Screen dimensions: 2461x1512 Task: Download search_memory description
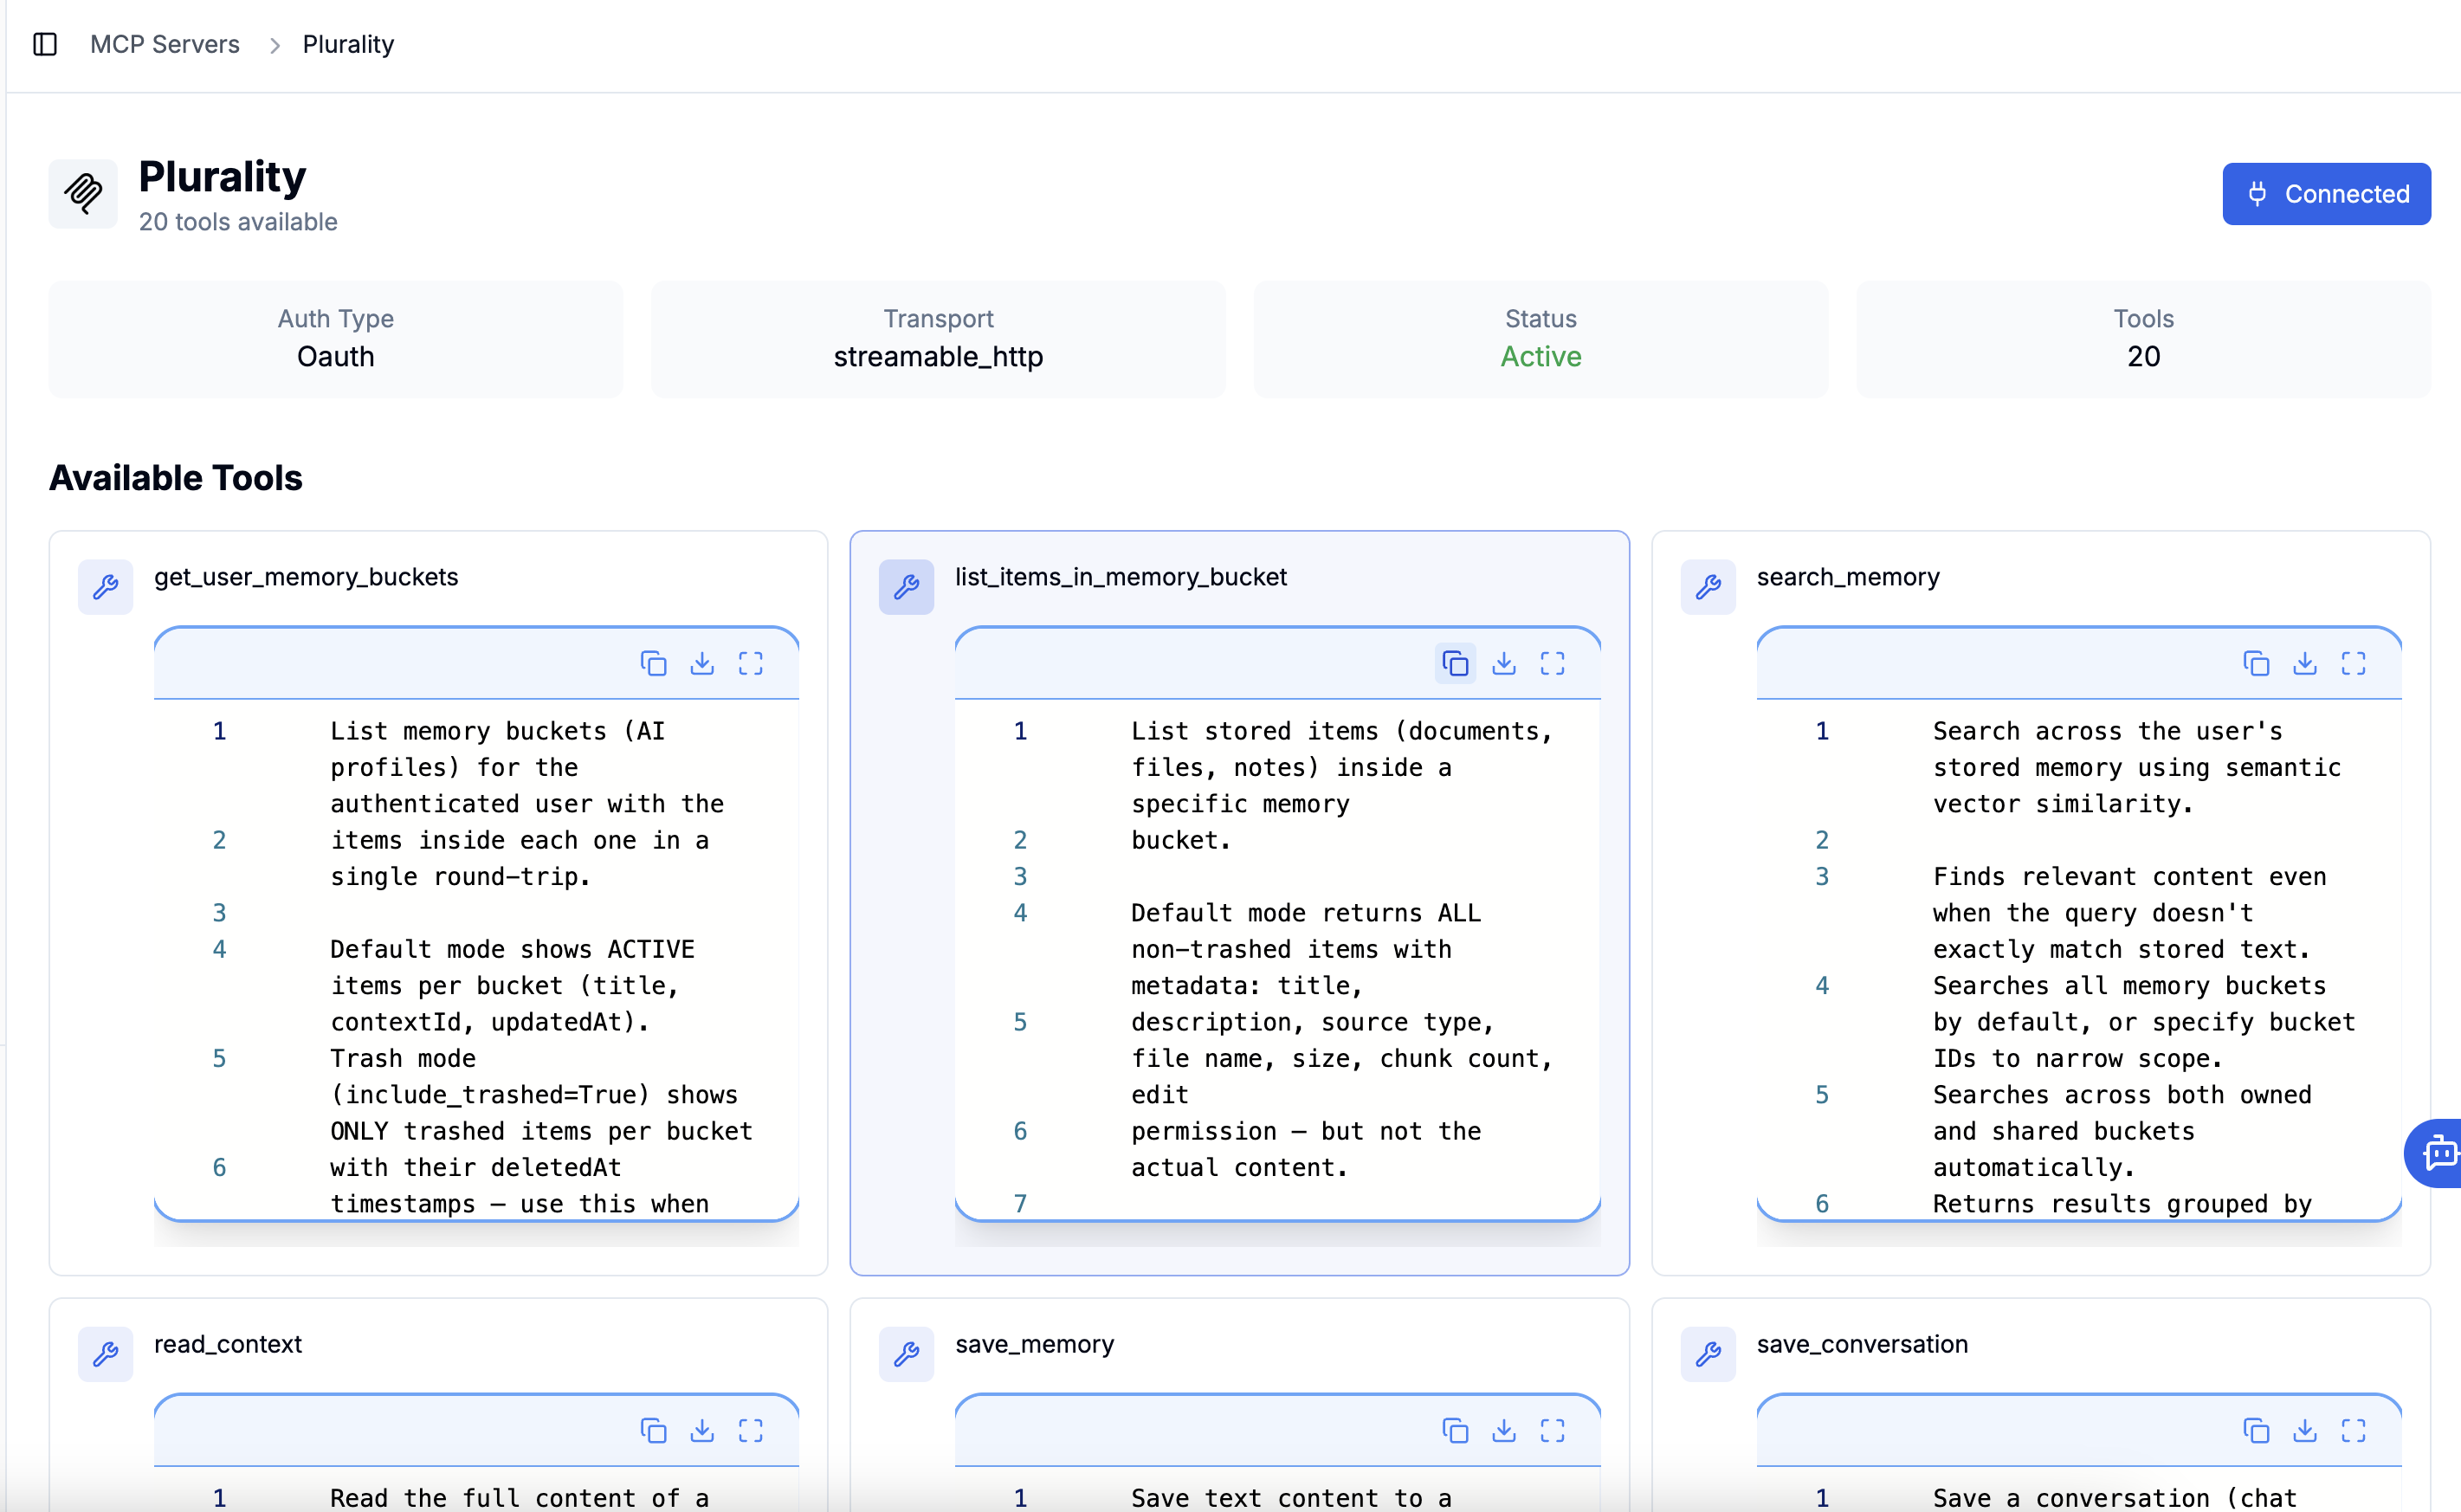(2305, 663)
